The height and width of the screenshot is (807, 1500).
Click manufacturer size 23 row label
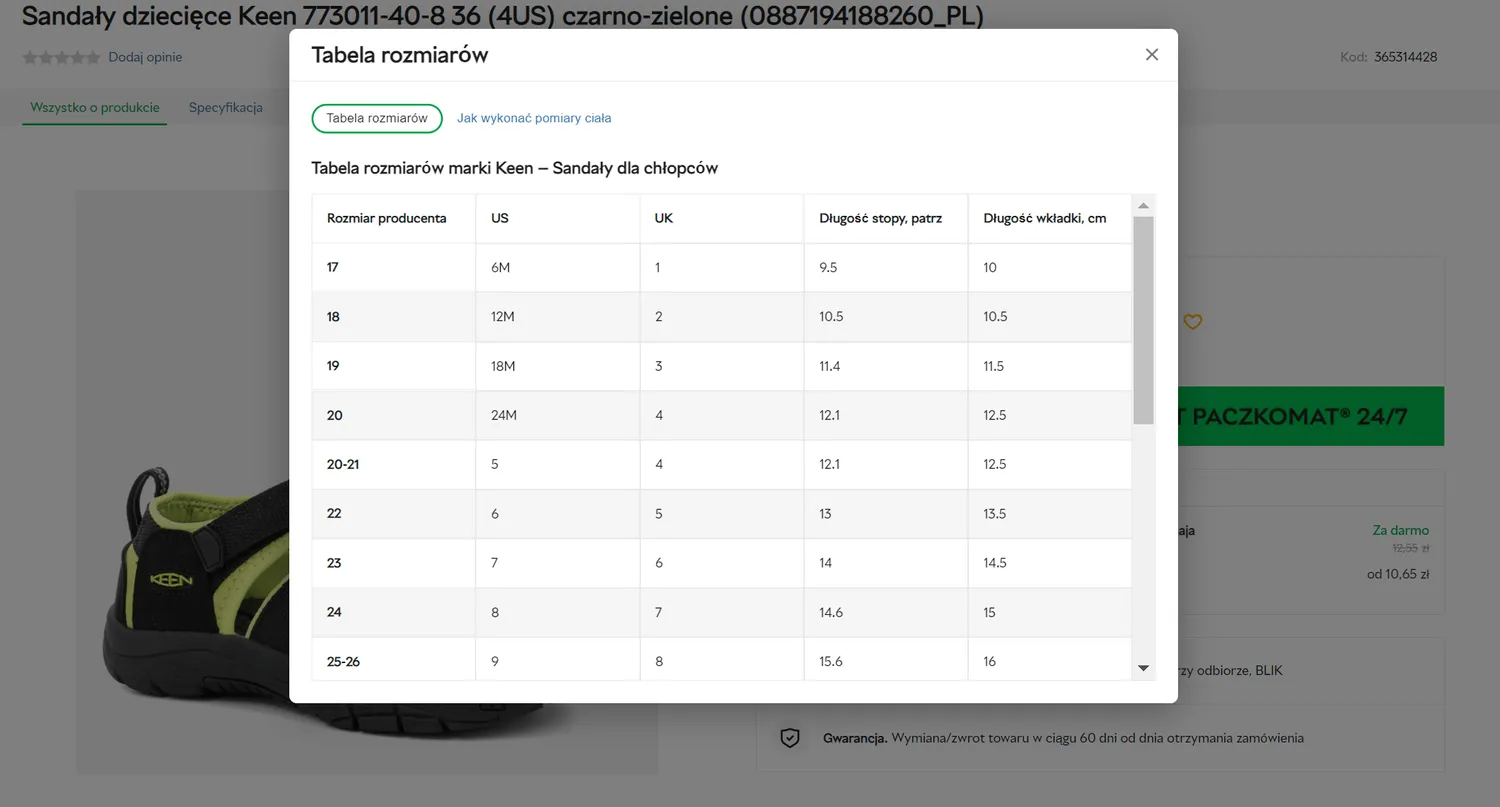(334, 562)
